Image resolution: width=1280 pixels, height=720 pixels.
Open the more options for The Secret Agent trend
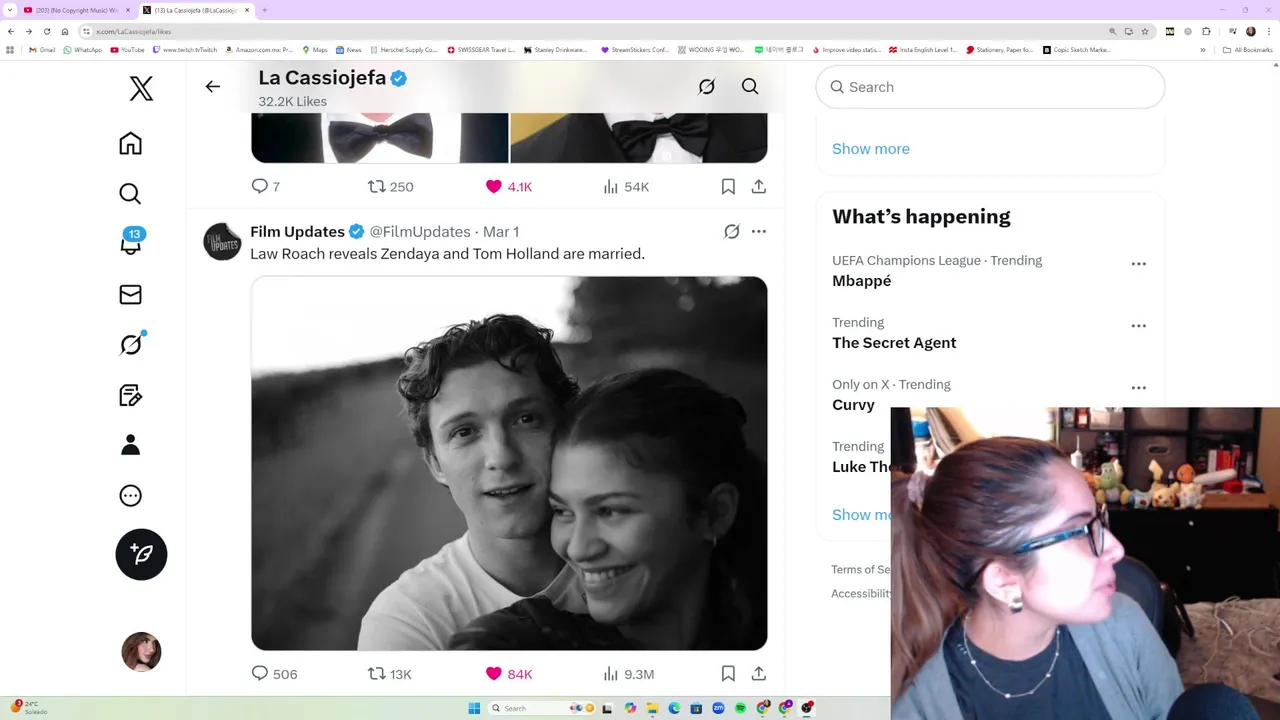1138,326
